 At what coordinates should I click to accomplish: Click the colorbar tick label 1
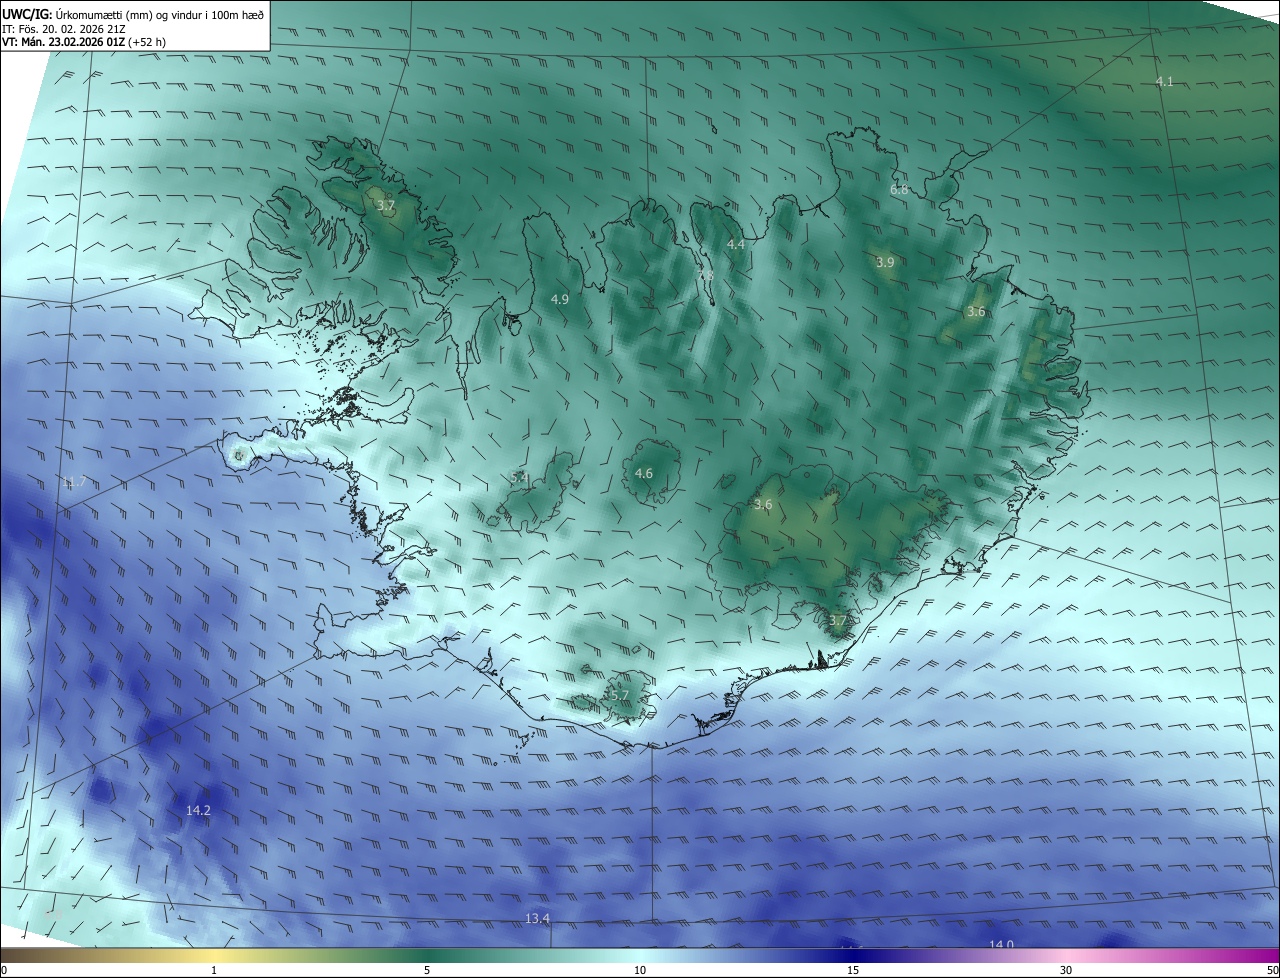point(214,970)
